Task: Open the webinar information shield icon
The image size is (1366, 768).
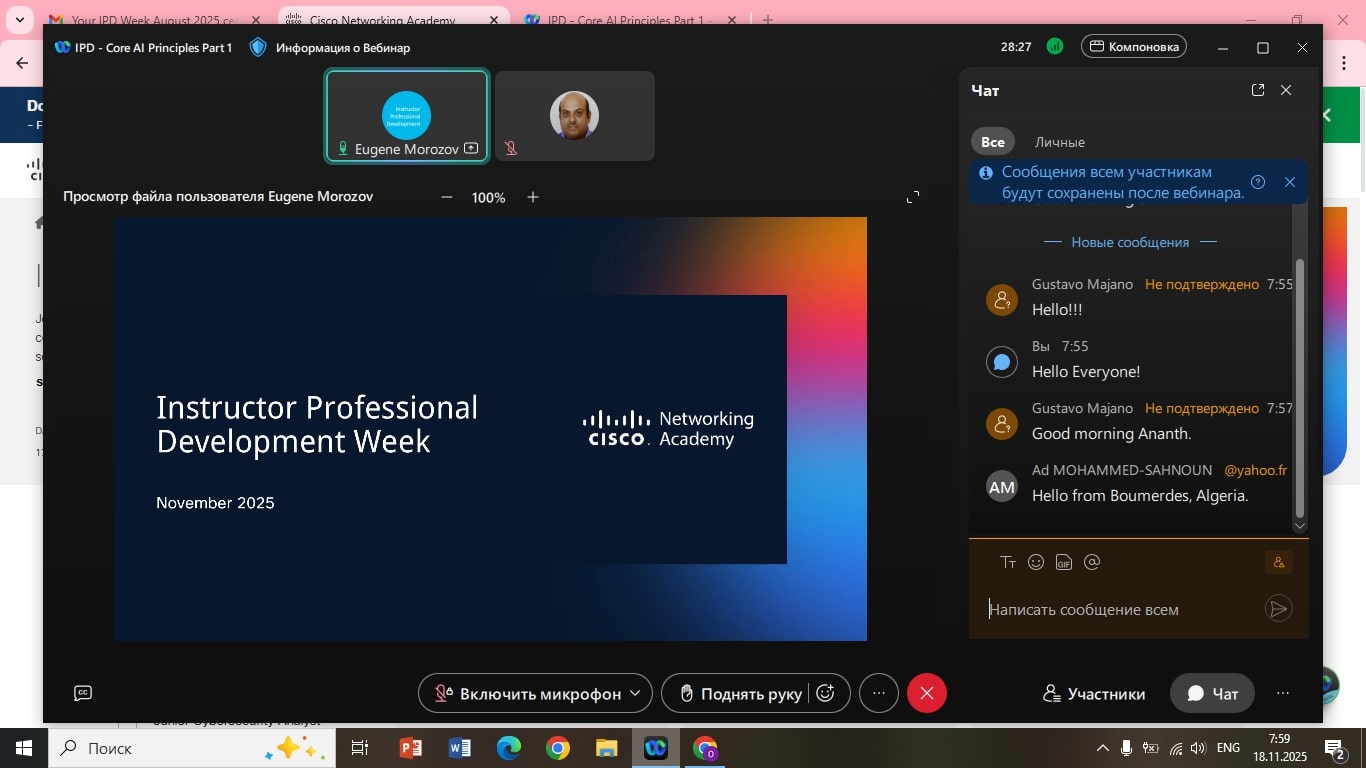Action: 258,47
